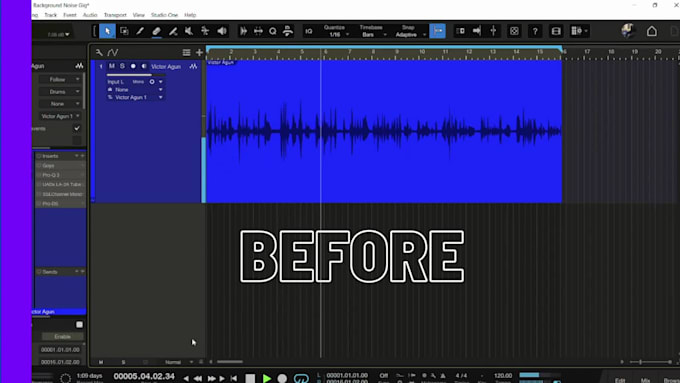Image resolution: width=680 pixels, height=383 pixels.
Task: Open Drums dropdown in inspector
Action: [59, 92]
